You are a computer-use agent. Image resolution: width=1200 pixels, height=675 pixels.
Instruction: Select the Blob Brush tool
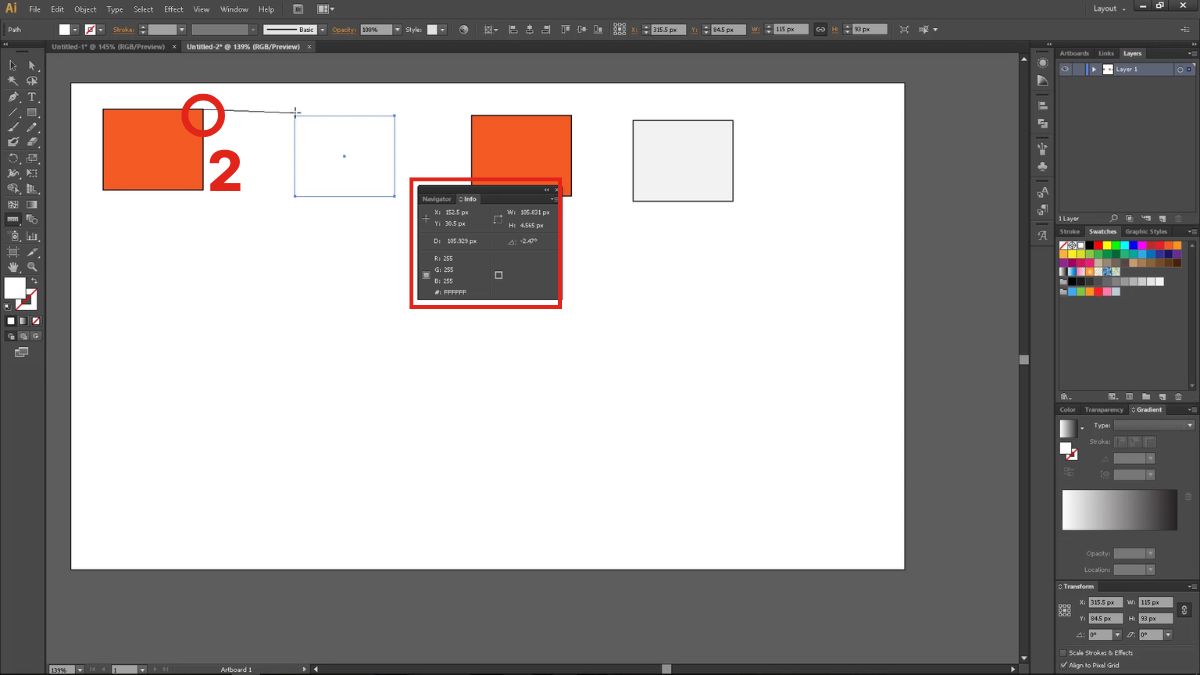(x=13, y=142)
